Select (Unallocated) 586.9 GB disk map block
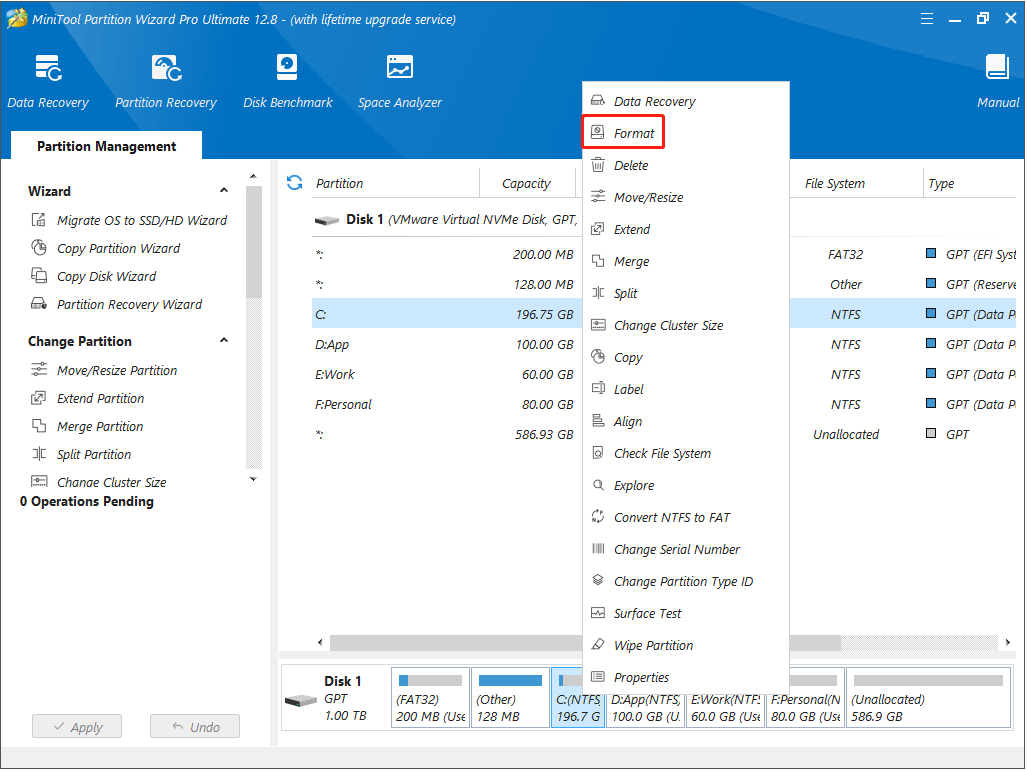The image size is (1027, 771). click(928, 698)
